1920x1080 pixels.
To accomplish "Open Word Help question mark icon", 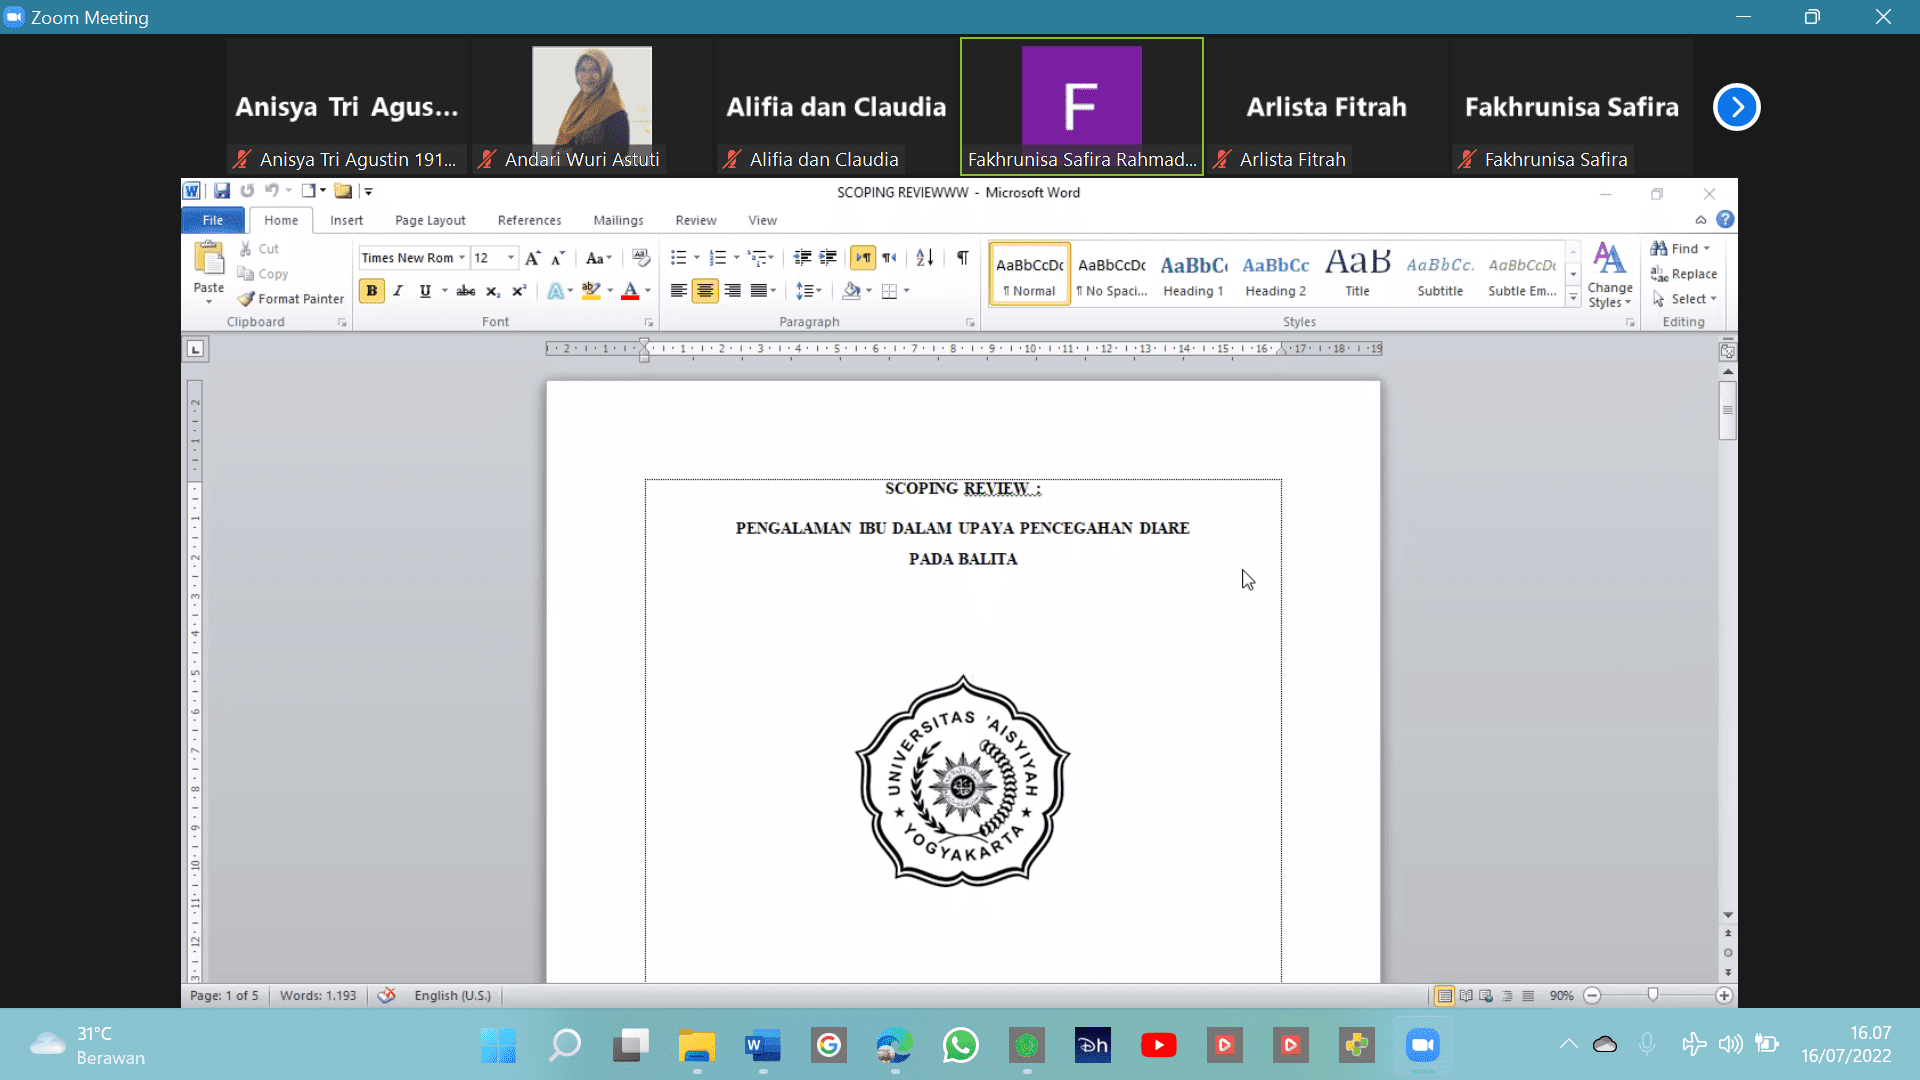I will coord(1725,220).
